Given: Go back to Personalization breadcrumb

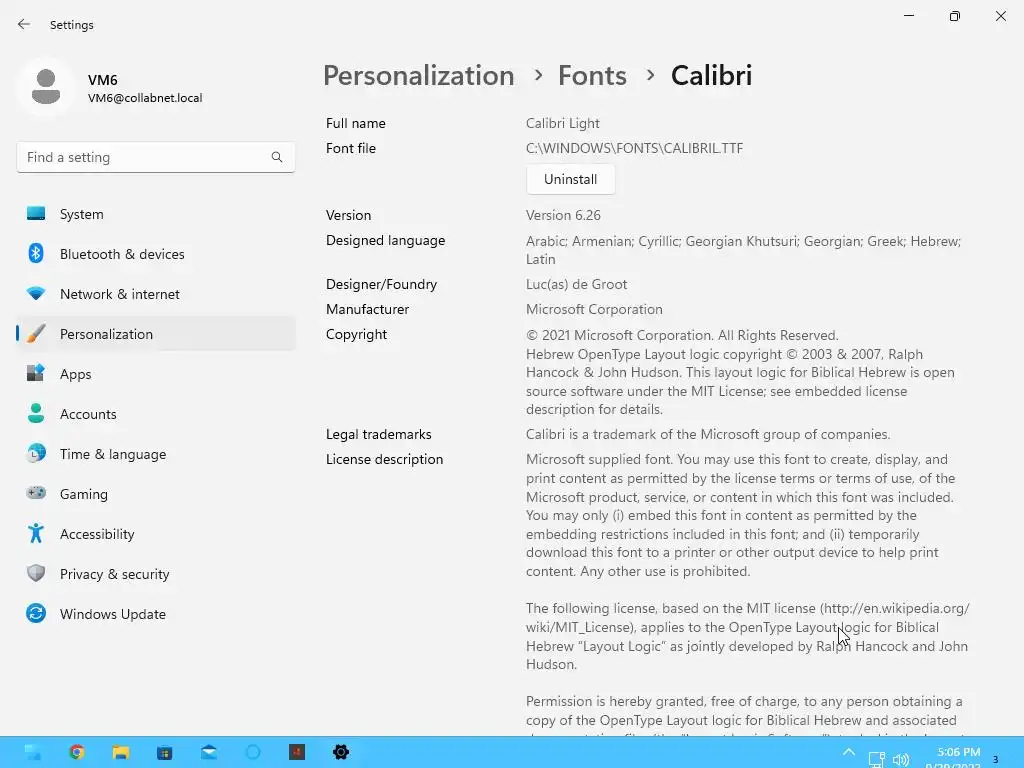Looking at the screenshot, I should [419, 76].
